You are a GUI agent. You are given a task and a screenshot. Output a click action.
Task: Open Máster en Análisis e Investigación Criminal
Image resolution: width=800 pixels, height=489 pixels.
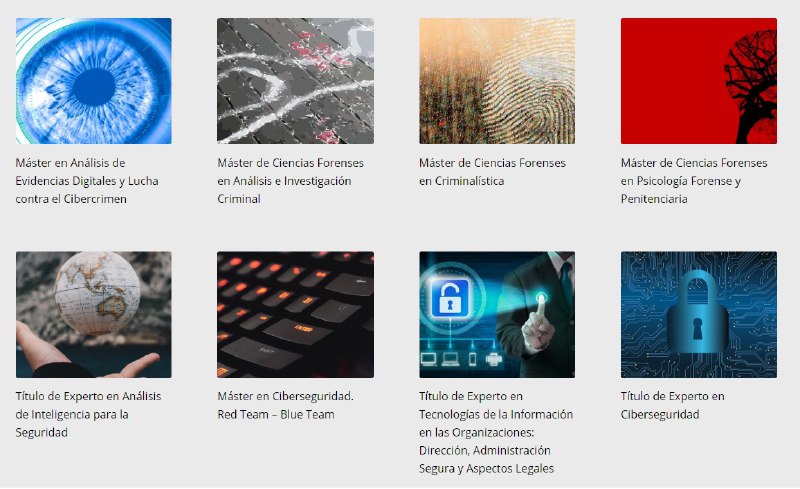290,181
